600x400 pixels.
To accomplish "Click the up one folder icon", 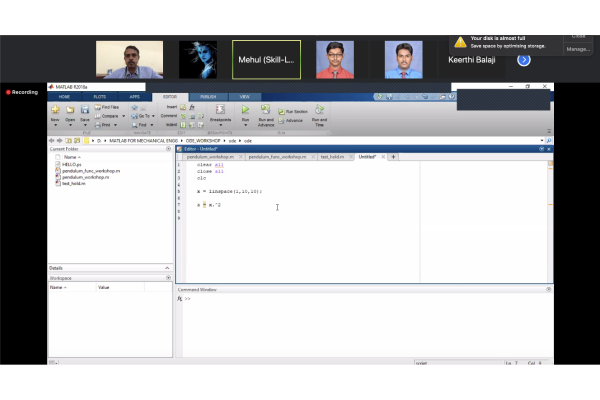I will (68, 141).
